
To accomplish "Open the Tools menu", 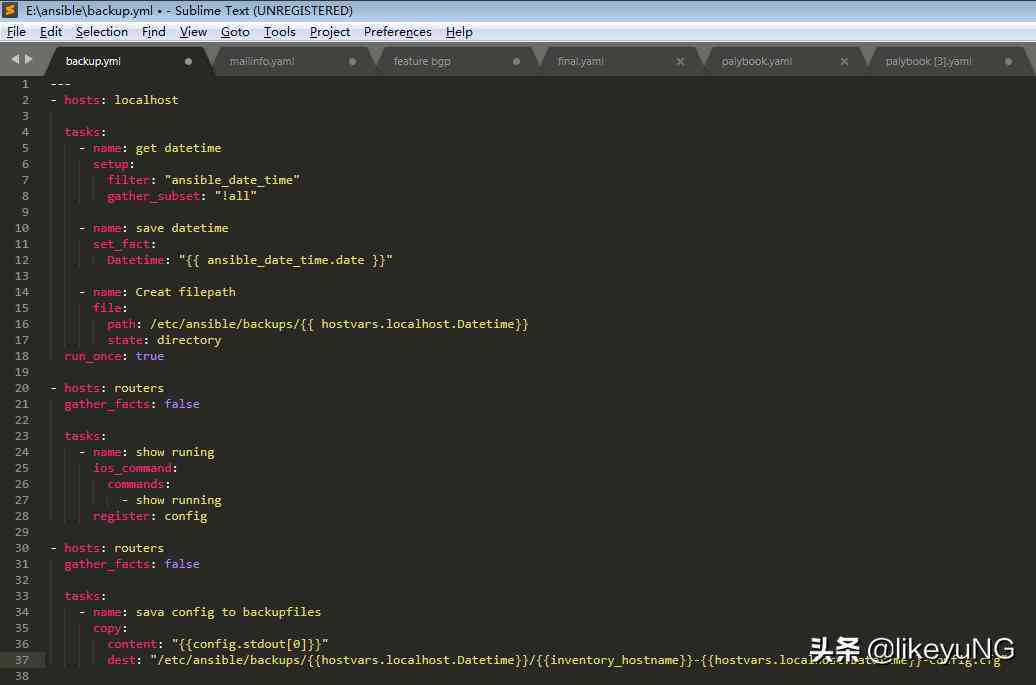I will point(279,32).
